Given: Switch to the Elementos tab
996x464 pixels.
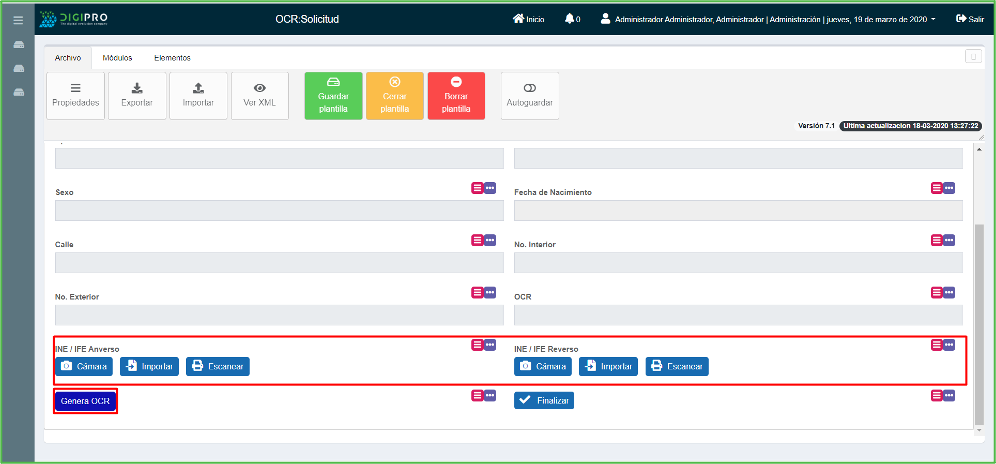Looking at the screenshot, I should pyautogui.click(x=172, y=58).
